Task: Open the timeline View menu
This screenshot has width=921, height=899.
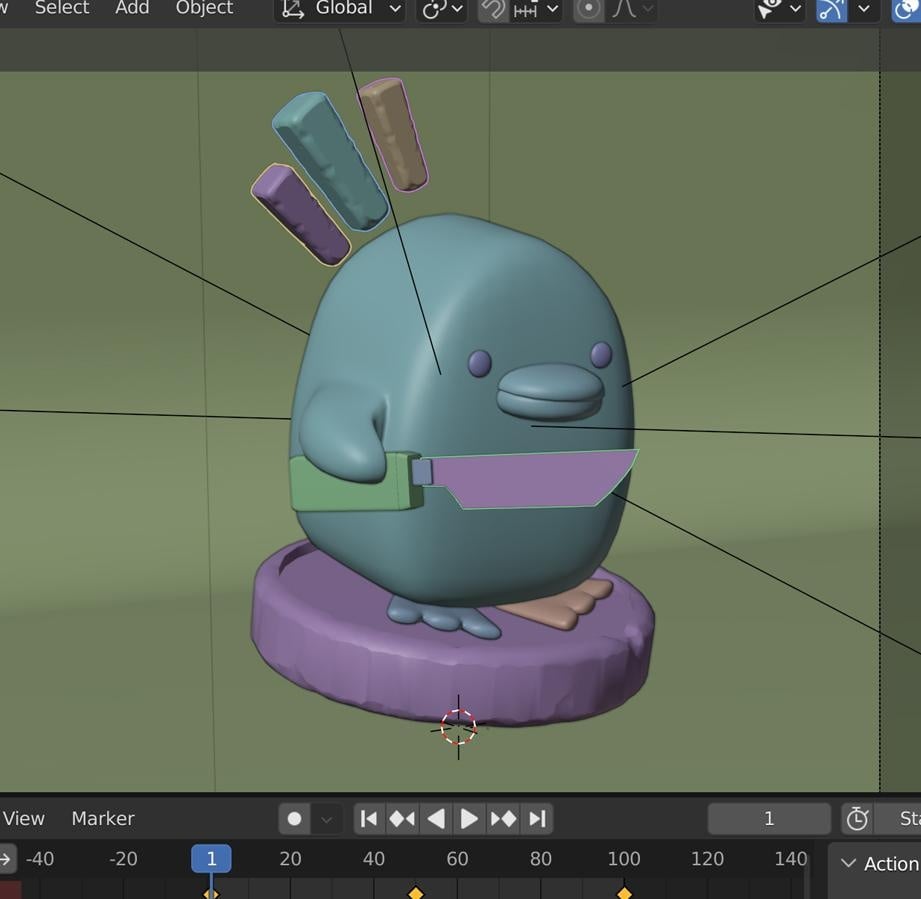Action: [23, 818]
